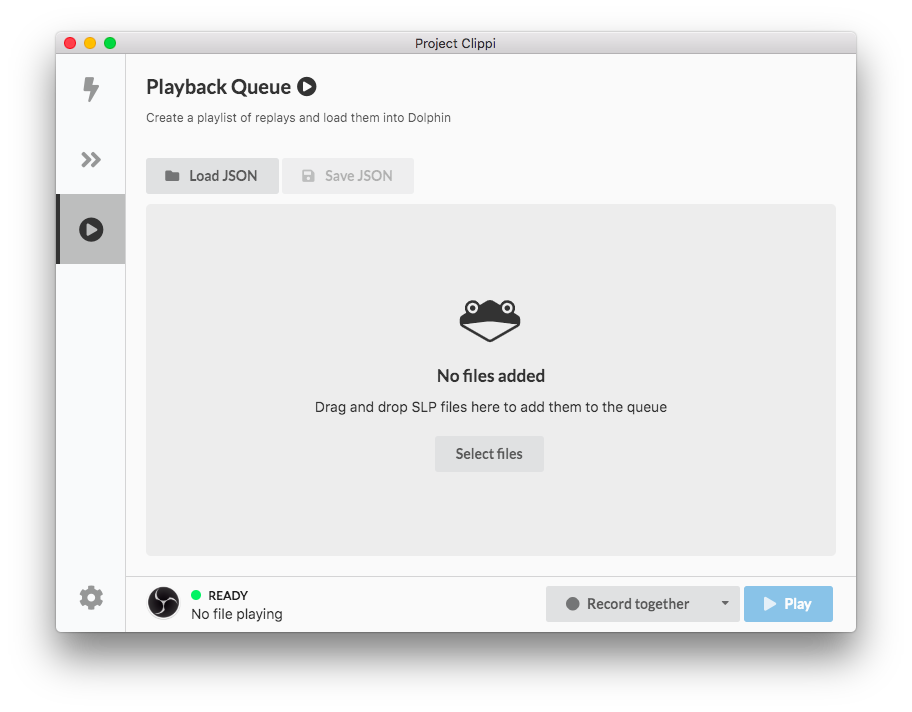Open the lightning bolt sidebar tab
The width and height of the screenshot is (912, 712).
pyautogui.click(x=91, y=89)
